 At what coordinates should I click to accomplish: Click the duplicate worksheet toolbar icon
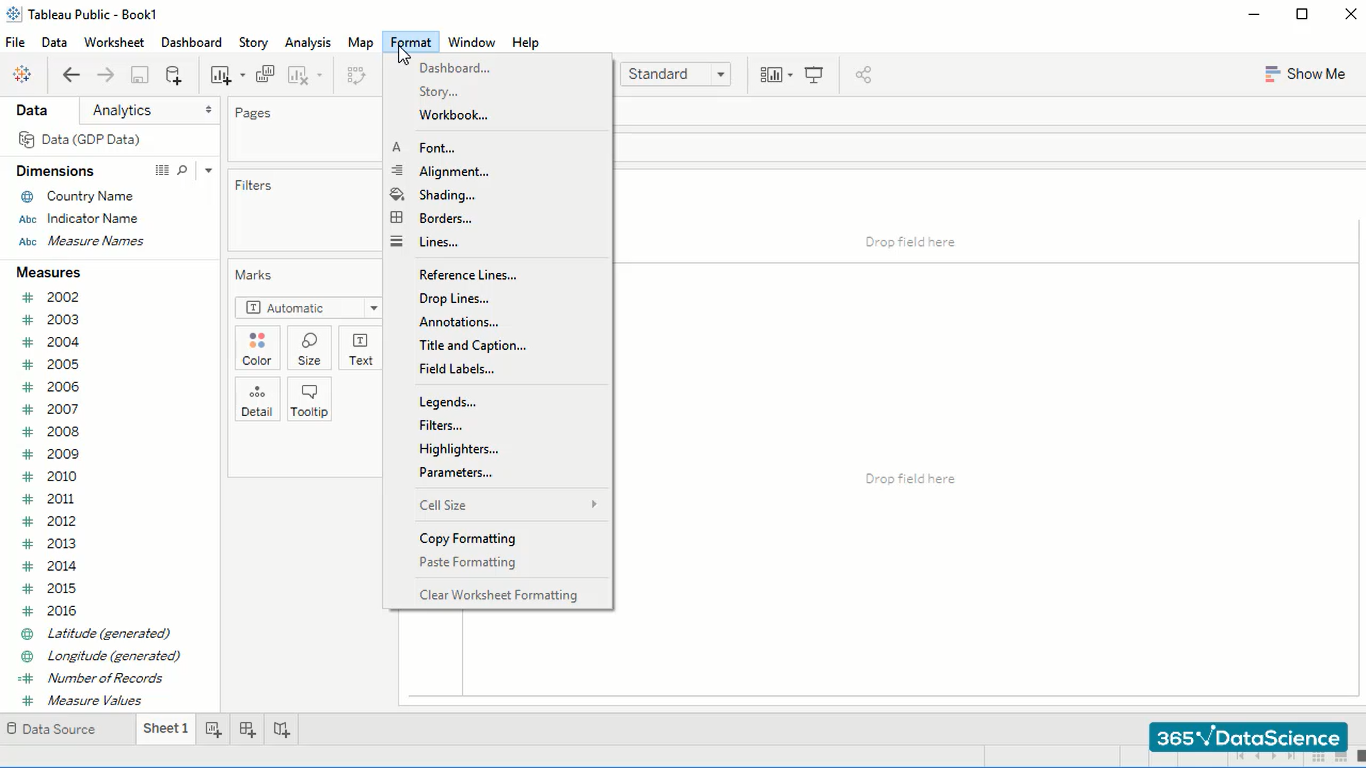tap(265, 75)
